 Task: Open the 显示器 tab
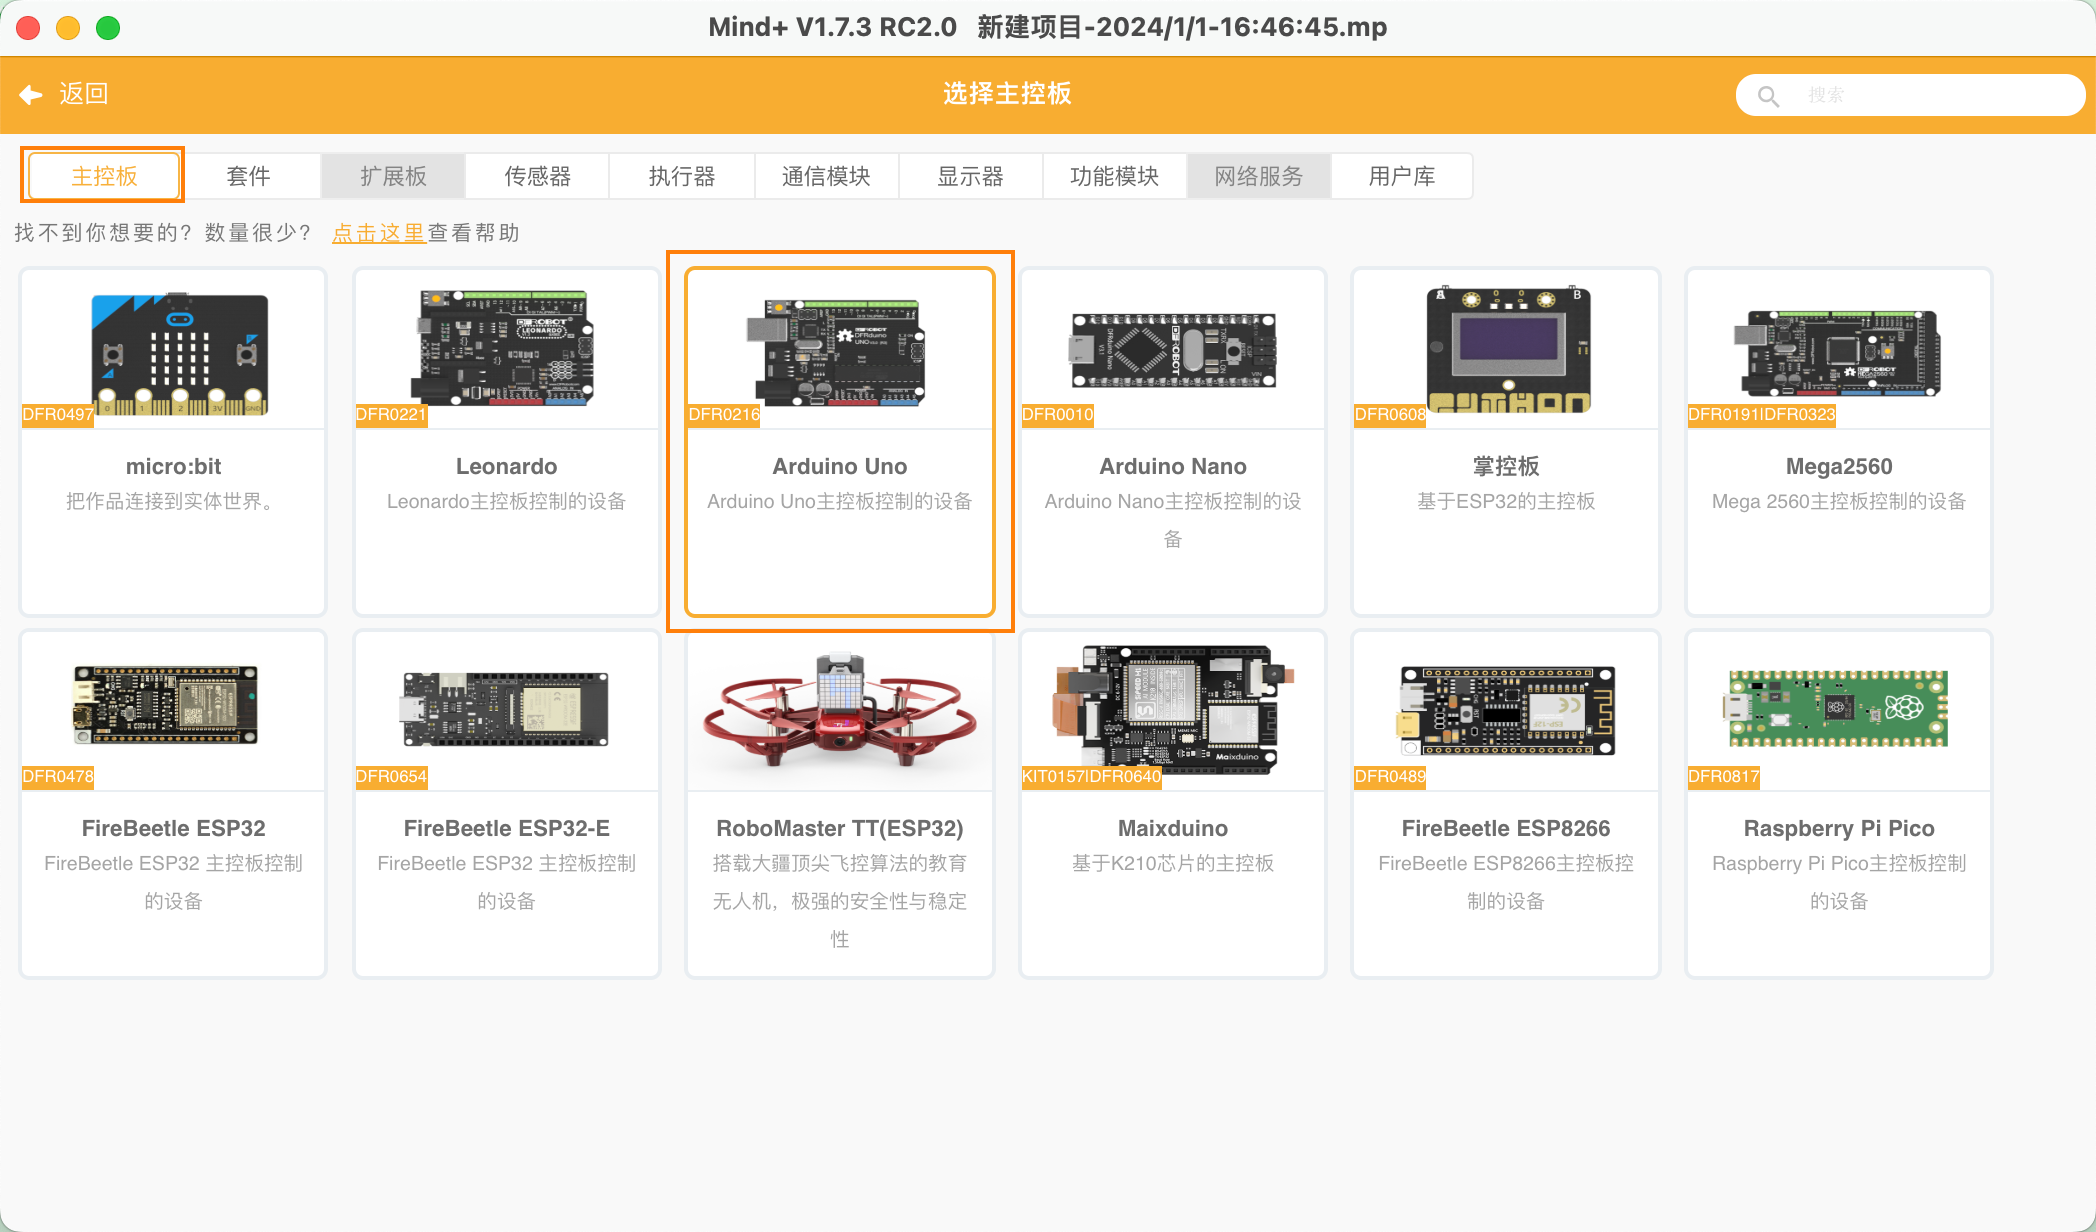click(x=969, y=176)
